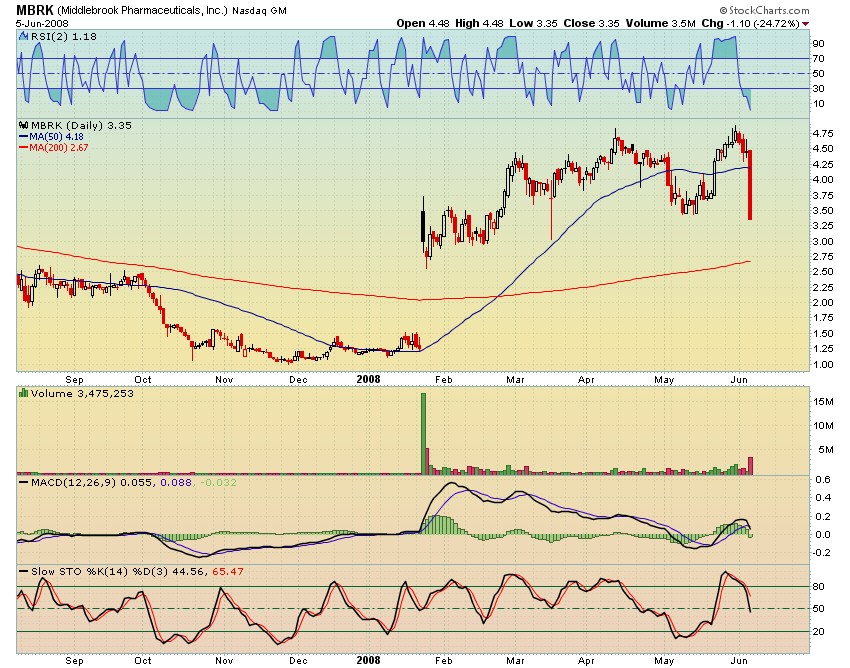850x668 pixels.
Task: Click the 30 level on the RSI axis
Action: point(818,88)
